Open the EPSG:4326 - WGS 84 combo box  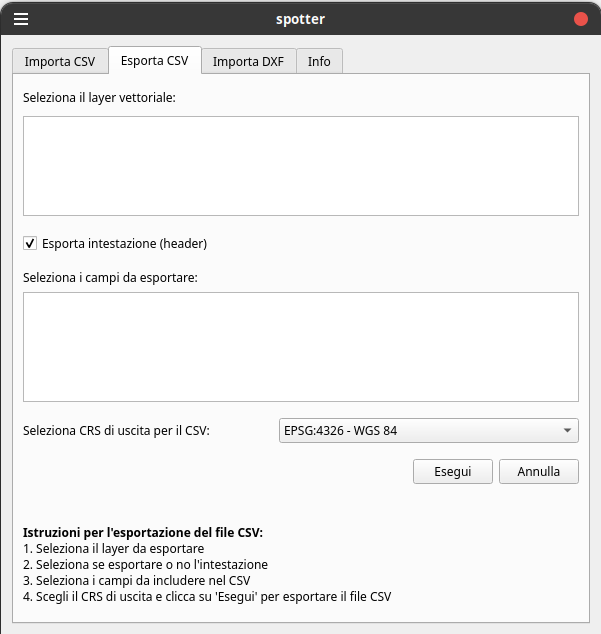pos(420,431)
